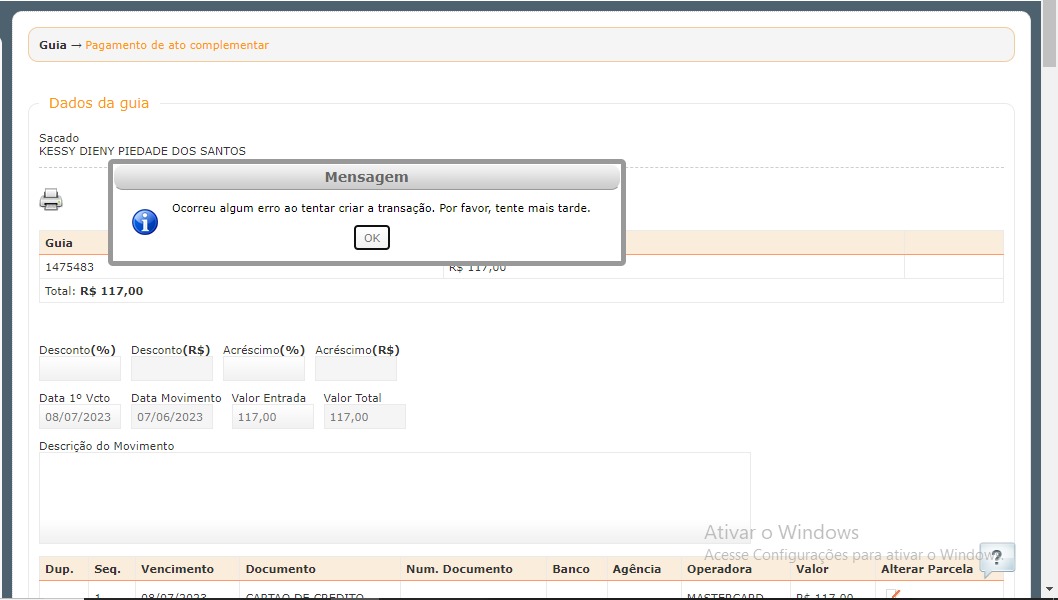
Task: Focus the Desconto(R$) input field
Action: (x=171, y=369)
